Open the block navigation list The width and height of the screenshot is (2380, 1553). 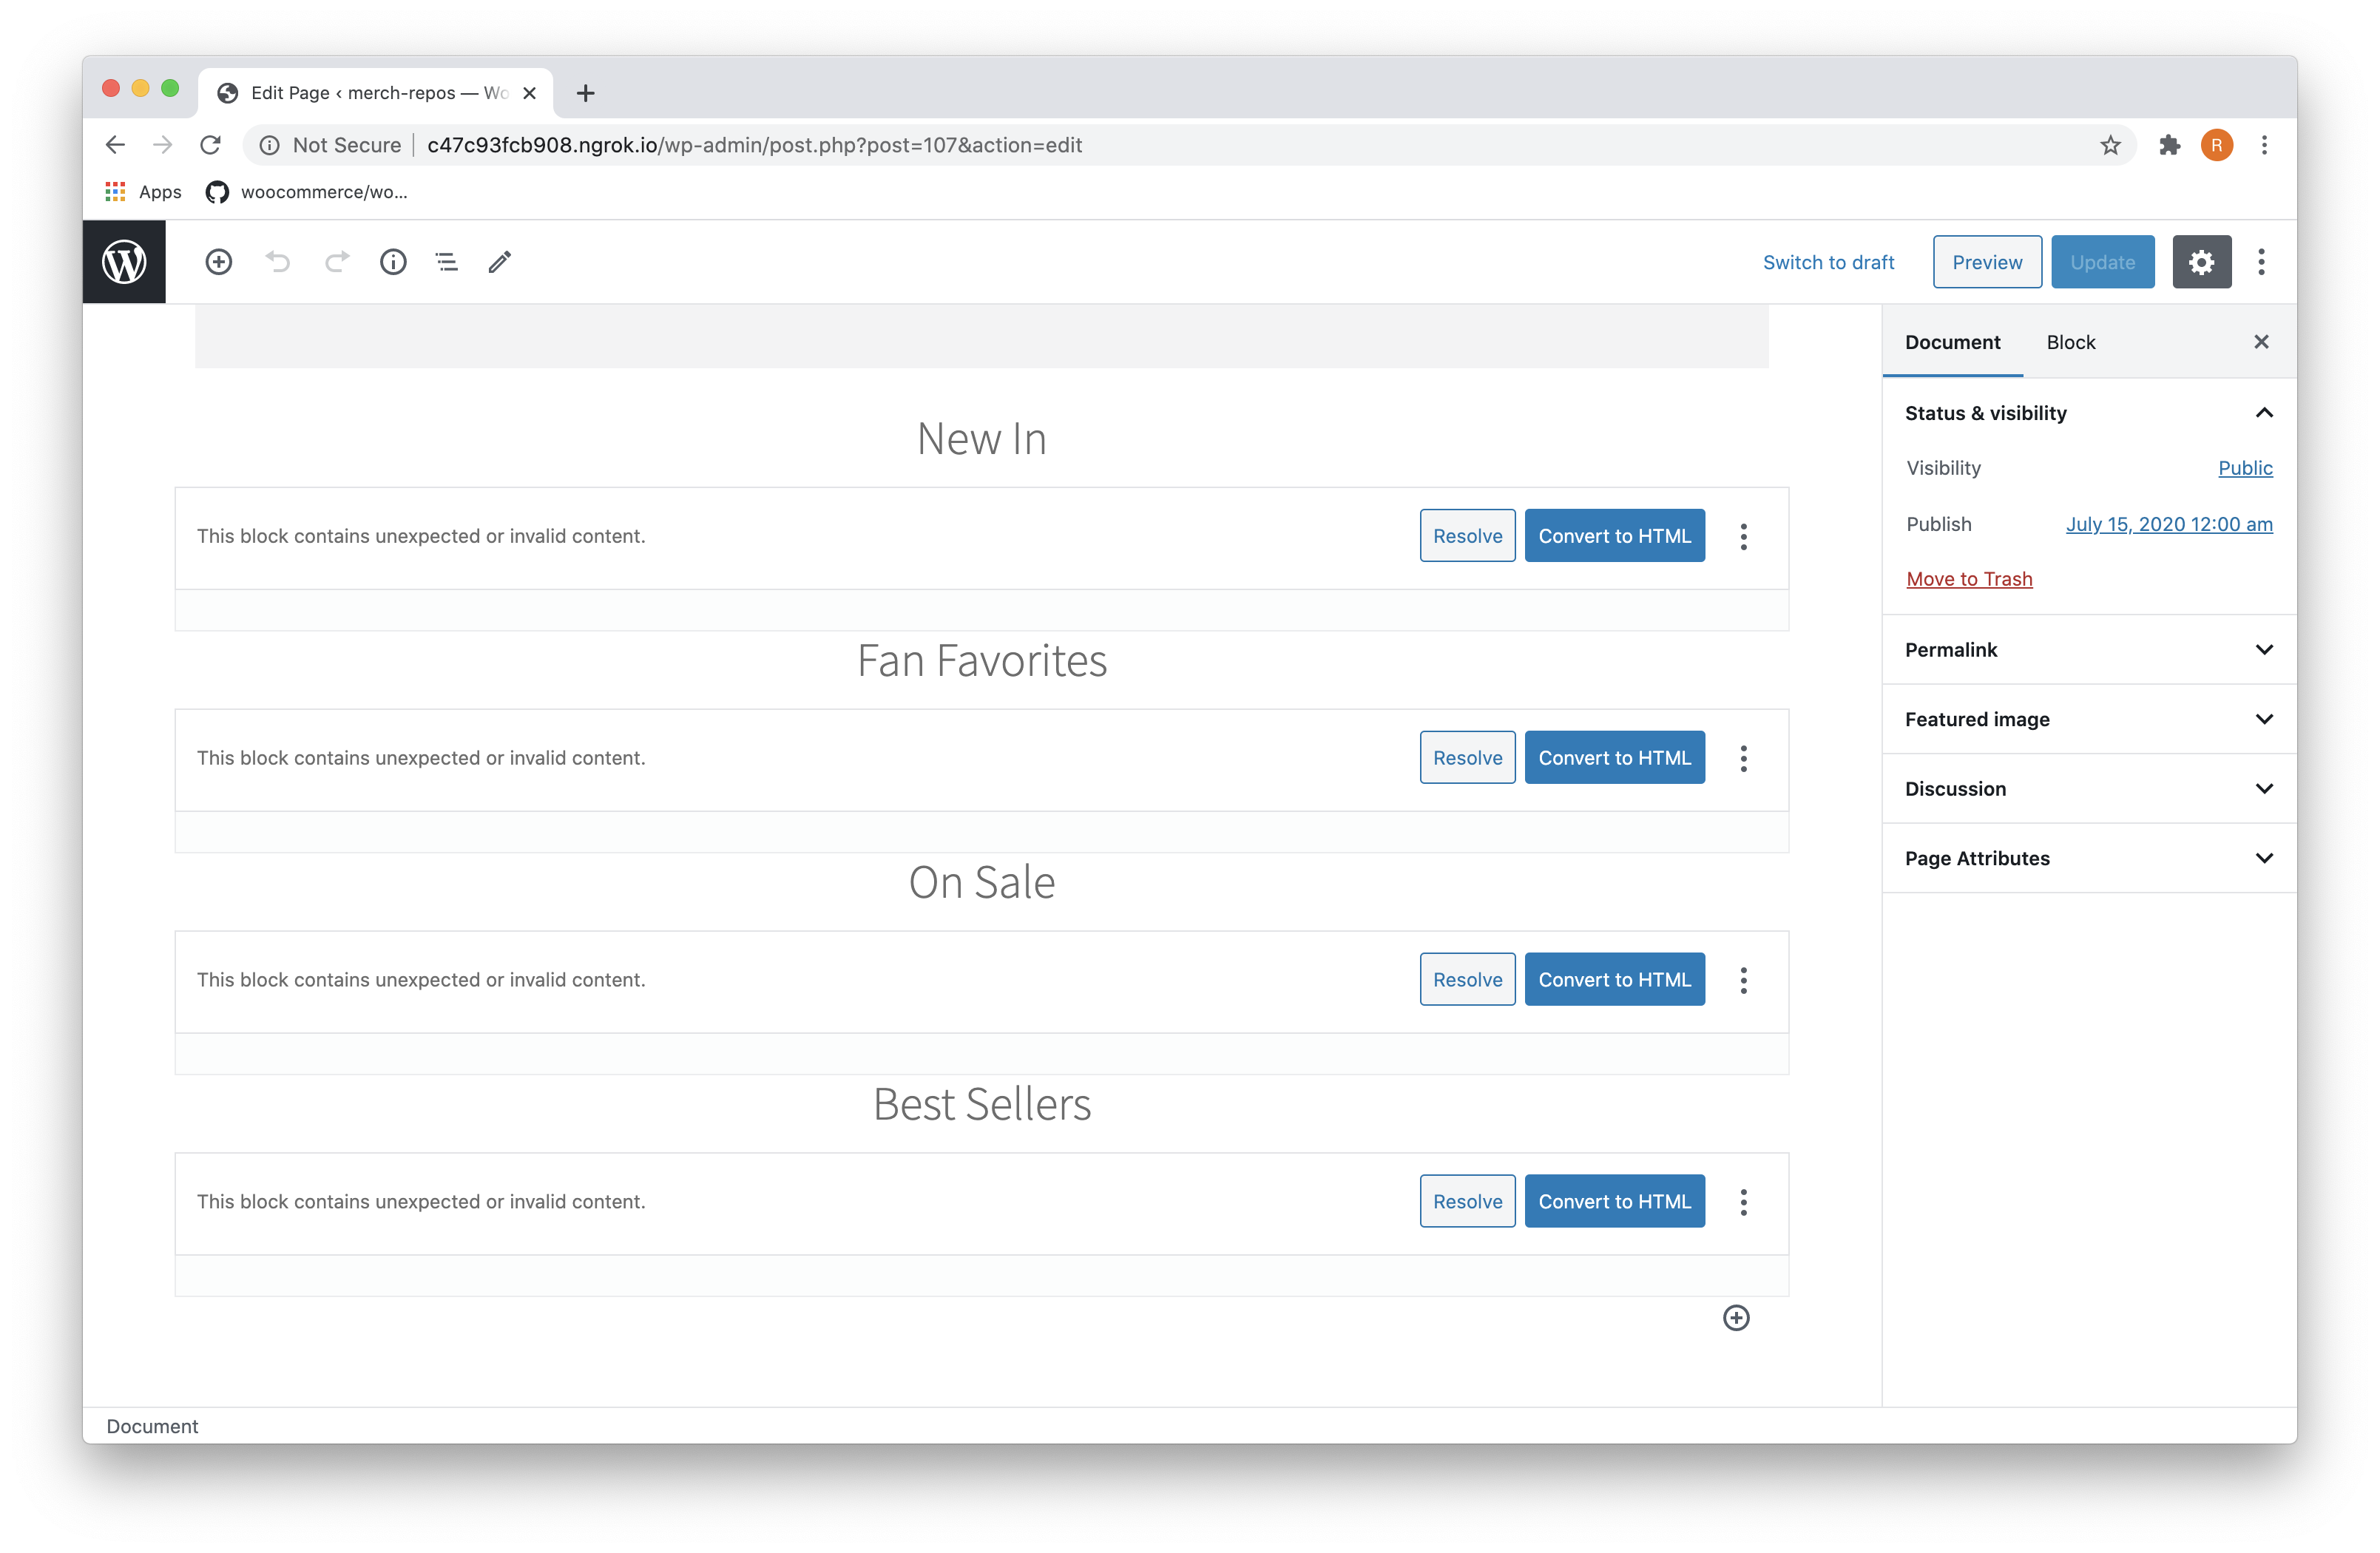[x=446, y=261]
